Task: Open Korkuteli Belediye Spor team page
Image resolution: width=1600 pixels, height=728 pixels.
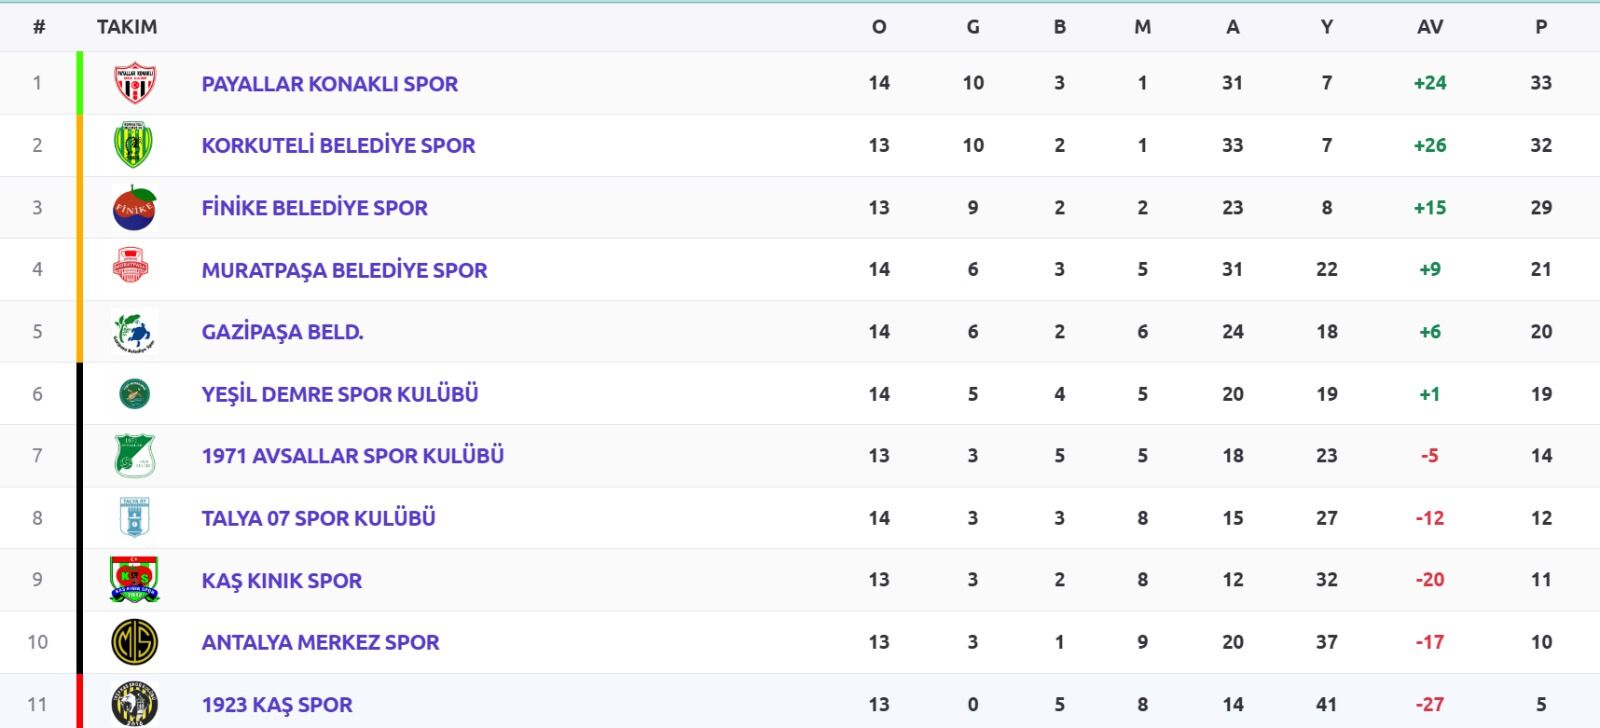Action: coord(338,146)
